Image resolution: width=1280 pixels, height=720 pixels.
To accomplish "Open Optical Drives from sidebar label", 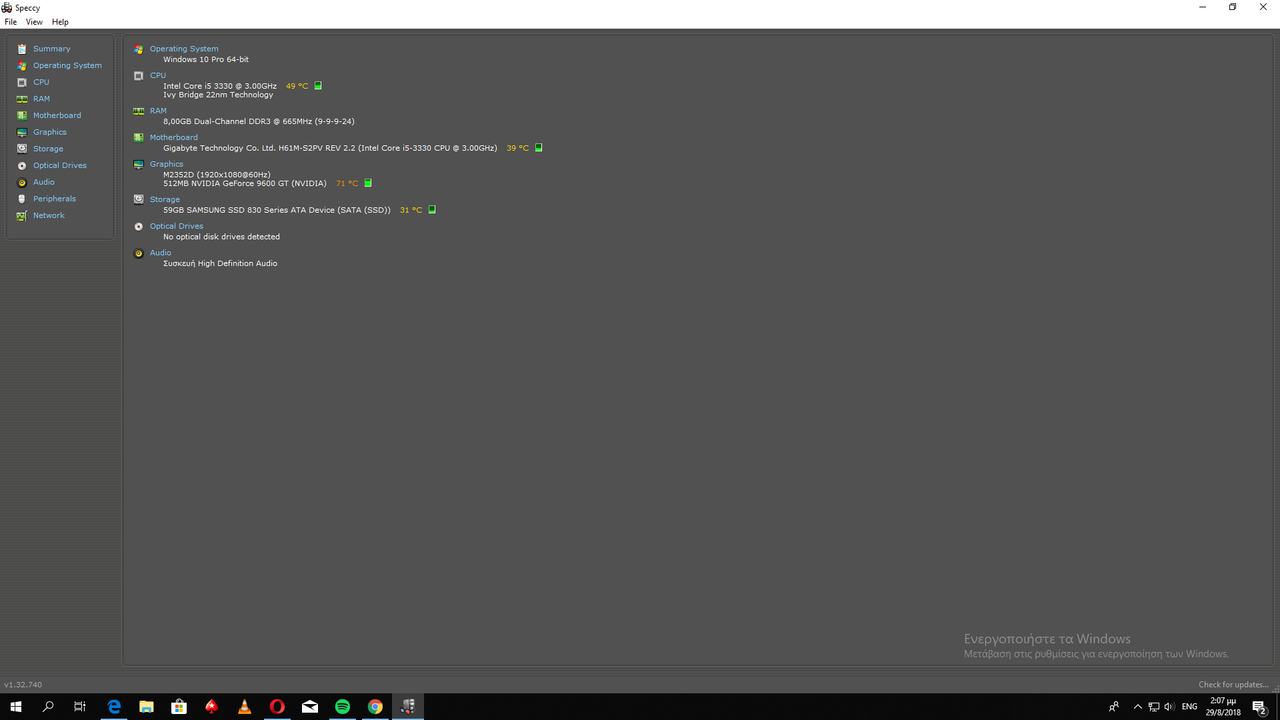I will (60, 166).
